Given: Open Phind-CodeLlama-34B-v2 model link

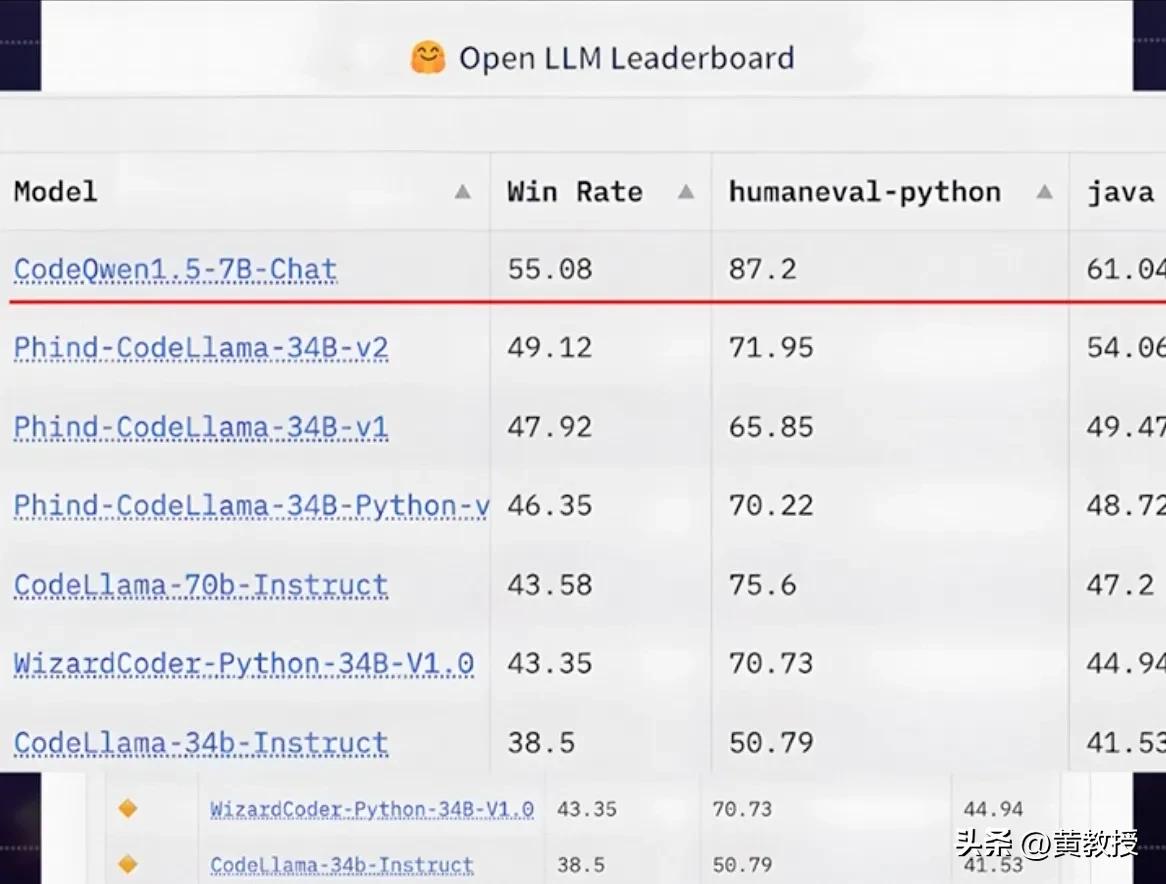Looking at the screenshot, I should point(201,348).
